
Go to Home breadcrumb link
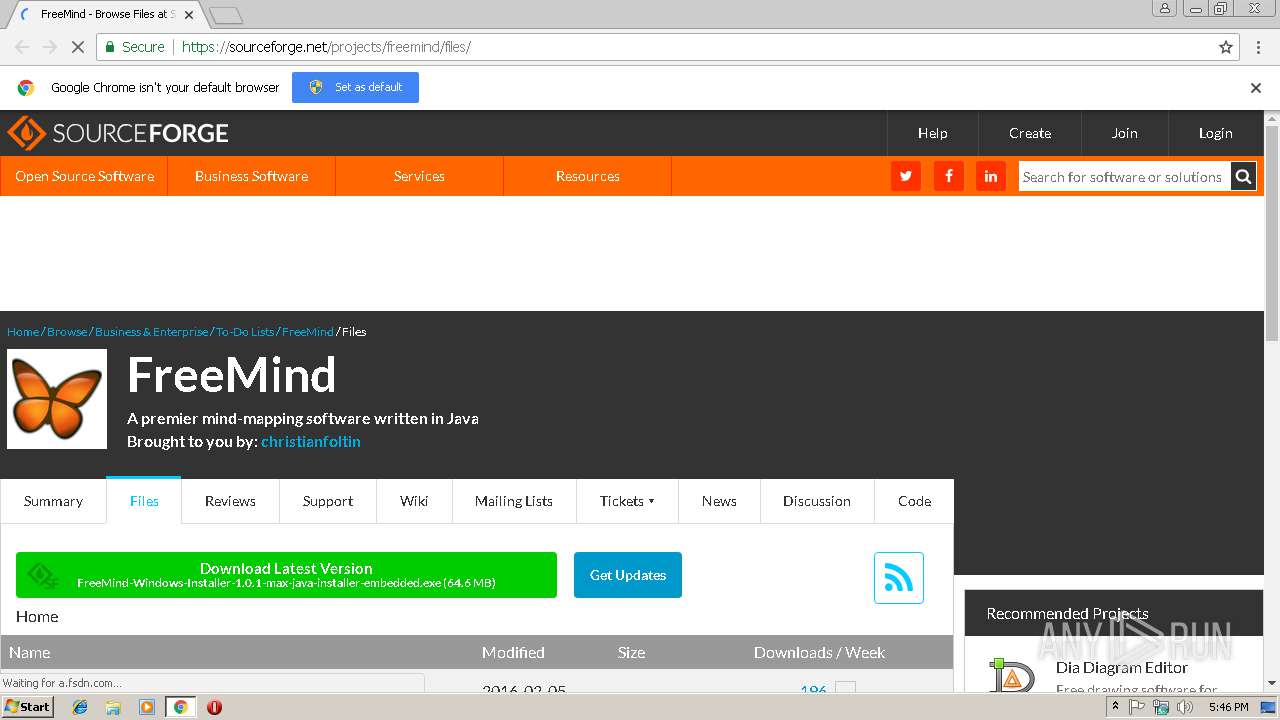point(23,331)
